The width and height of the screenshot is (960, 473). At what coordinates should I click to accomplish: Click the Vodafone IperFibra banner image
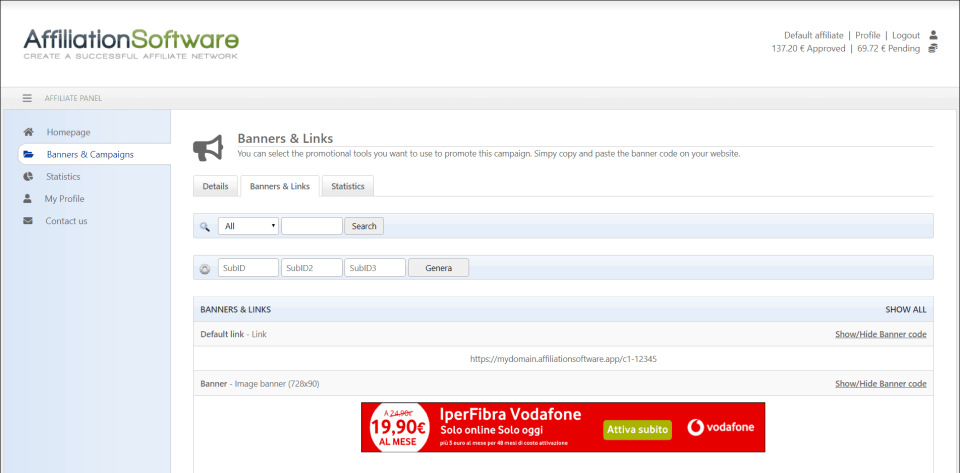click(x=563, y=427)
